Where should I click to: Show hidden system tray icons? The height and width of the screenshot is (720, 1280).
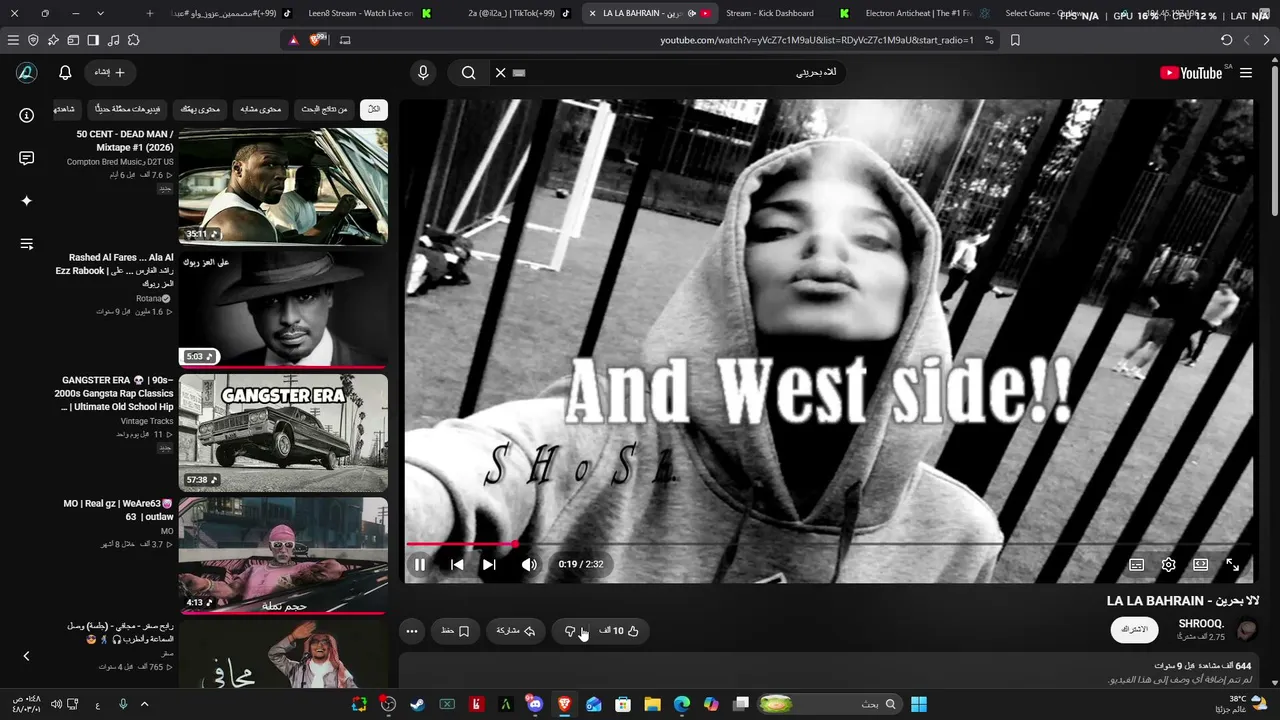144,704
